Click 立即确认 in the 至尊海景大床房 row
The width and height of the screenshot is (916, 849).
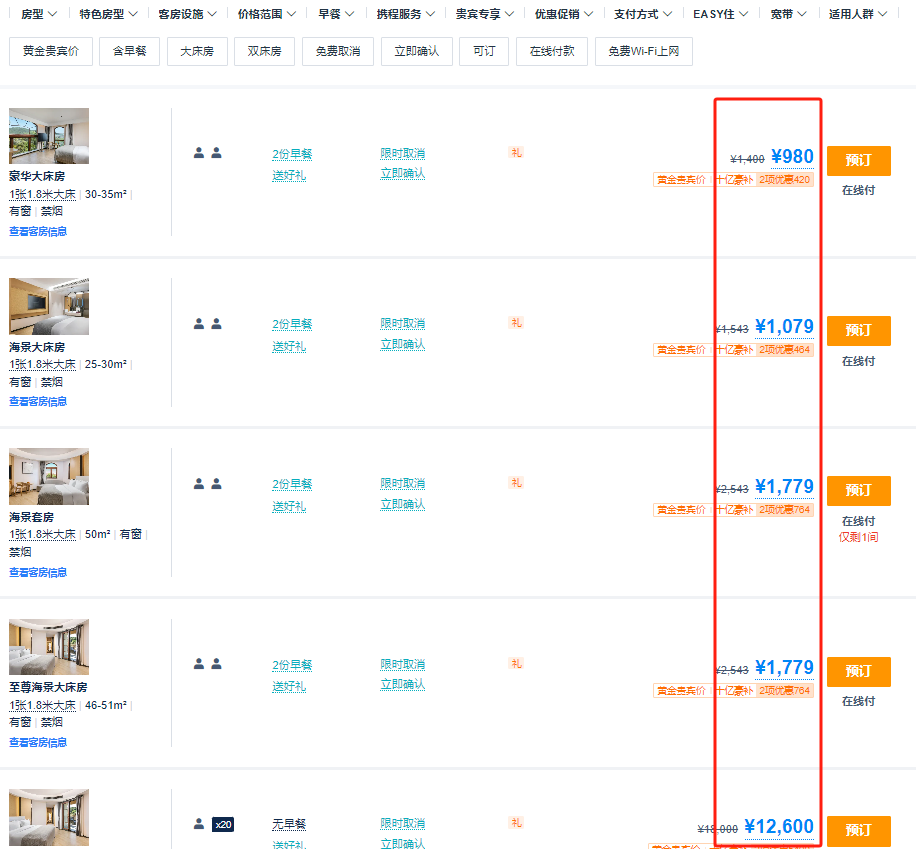coord(403,684)
